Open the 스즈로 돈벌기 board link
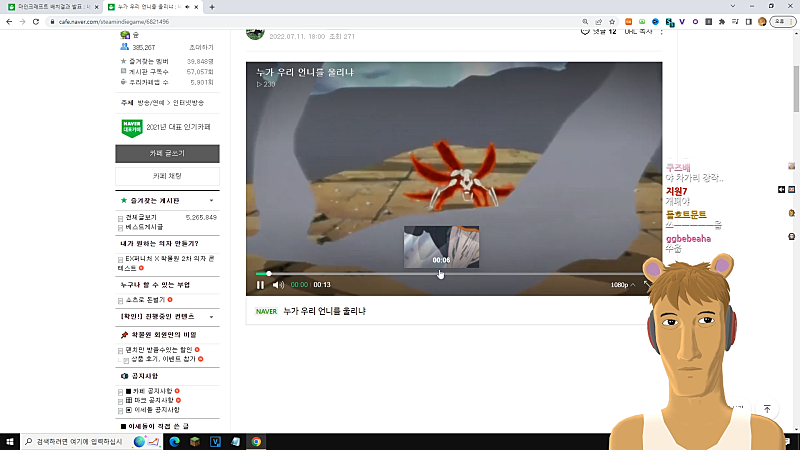The height and width of the screenshot is (450, 800). click(x=145, y=299)
